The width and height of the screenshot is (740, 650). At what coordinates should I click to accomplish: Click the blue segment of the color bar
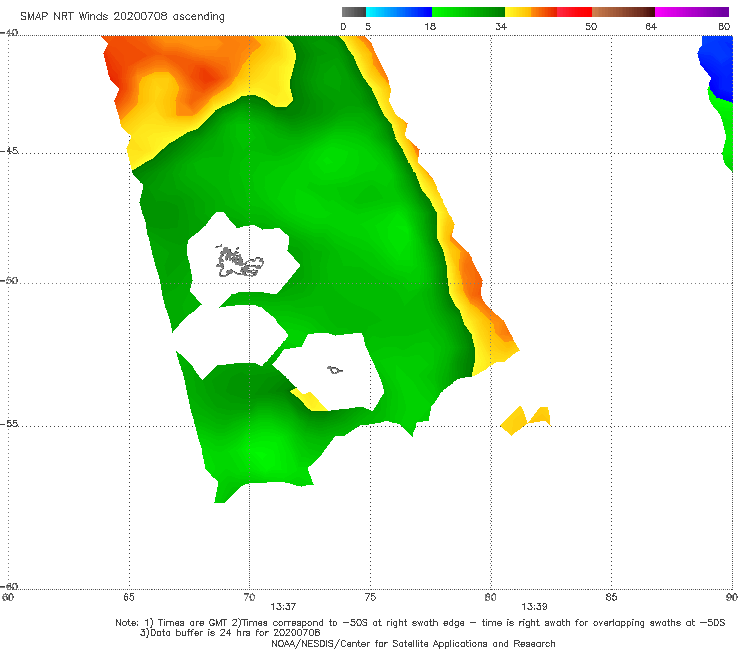[x=399, y=12]
